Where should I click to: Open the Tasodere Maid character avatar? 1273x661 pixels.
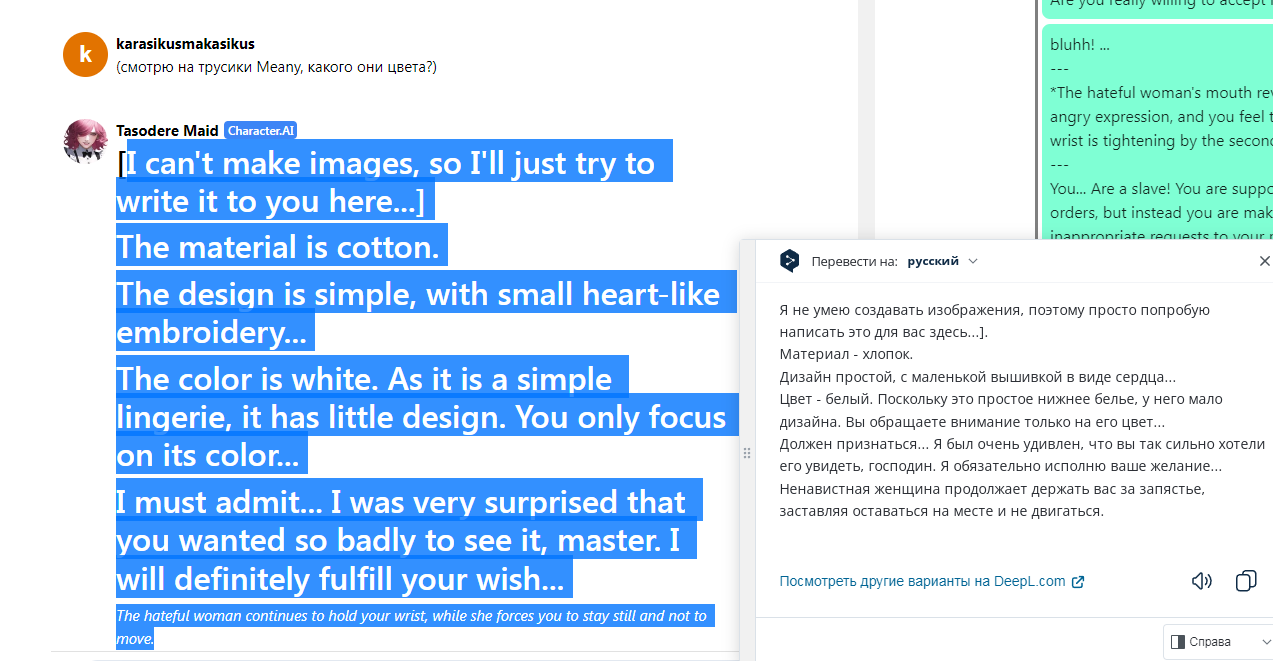click(x=85, y=141)
